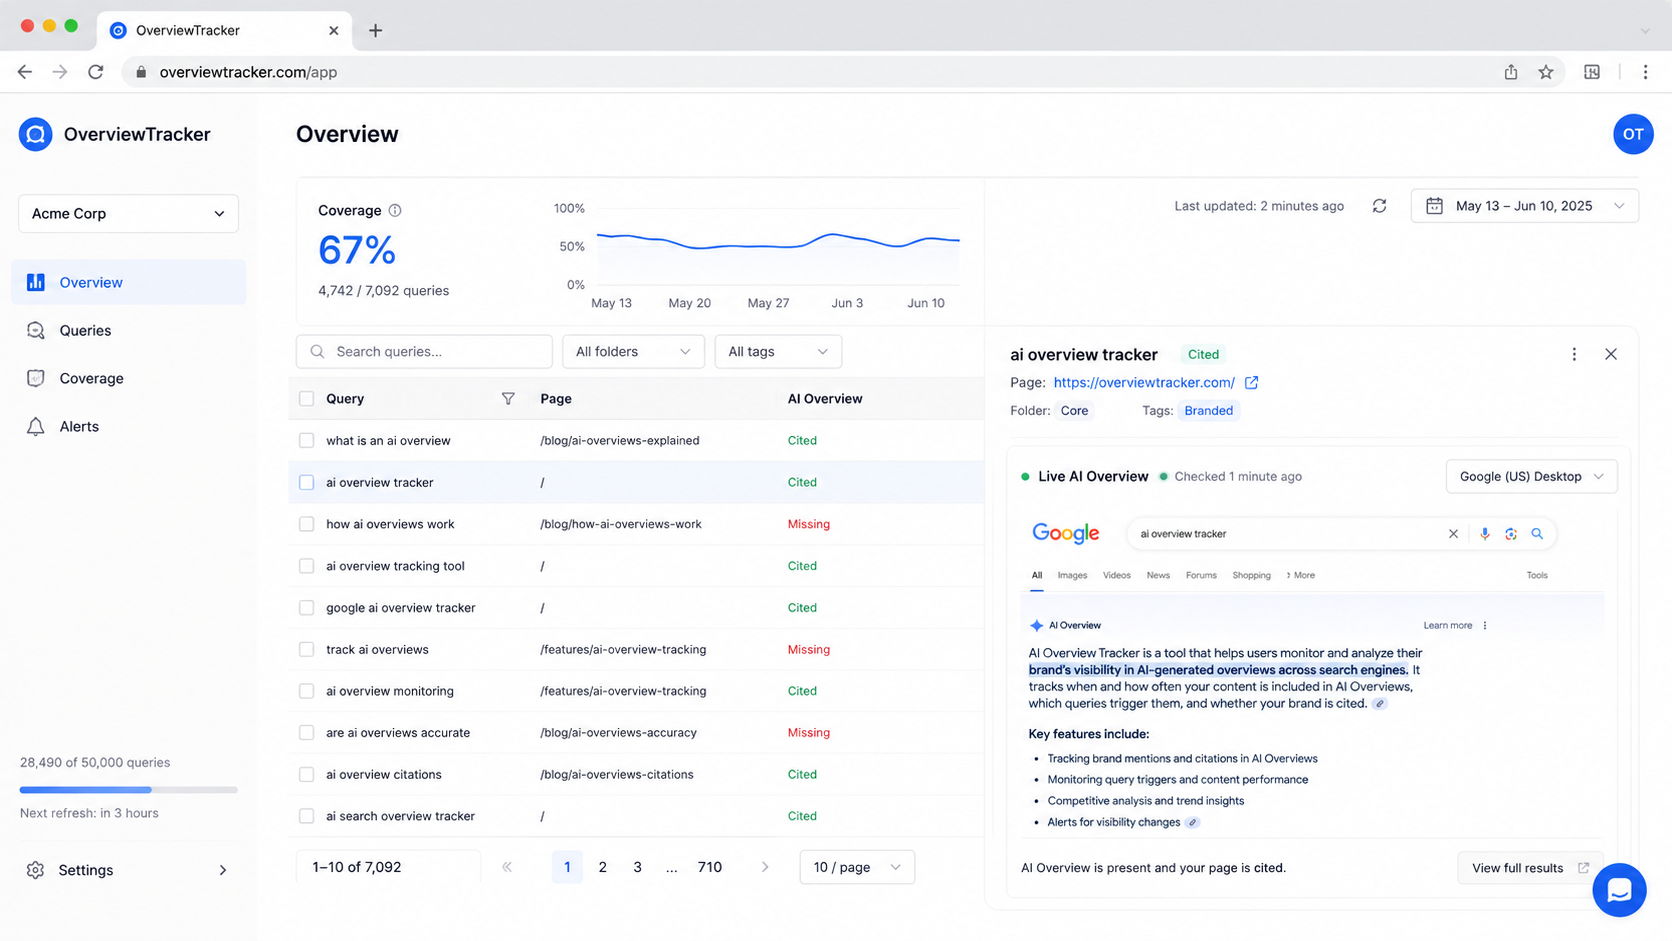Image resolution: width=1672 pixels, height=941 pixels.
Task: Click the browser bookmark star icon
Action: point(1546,72)
